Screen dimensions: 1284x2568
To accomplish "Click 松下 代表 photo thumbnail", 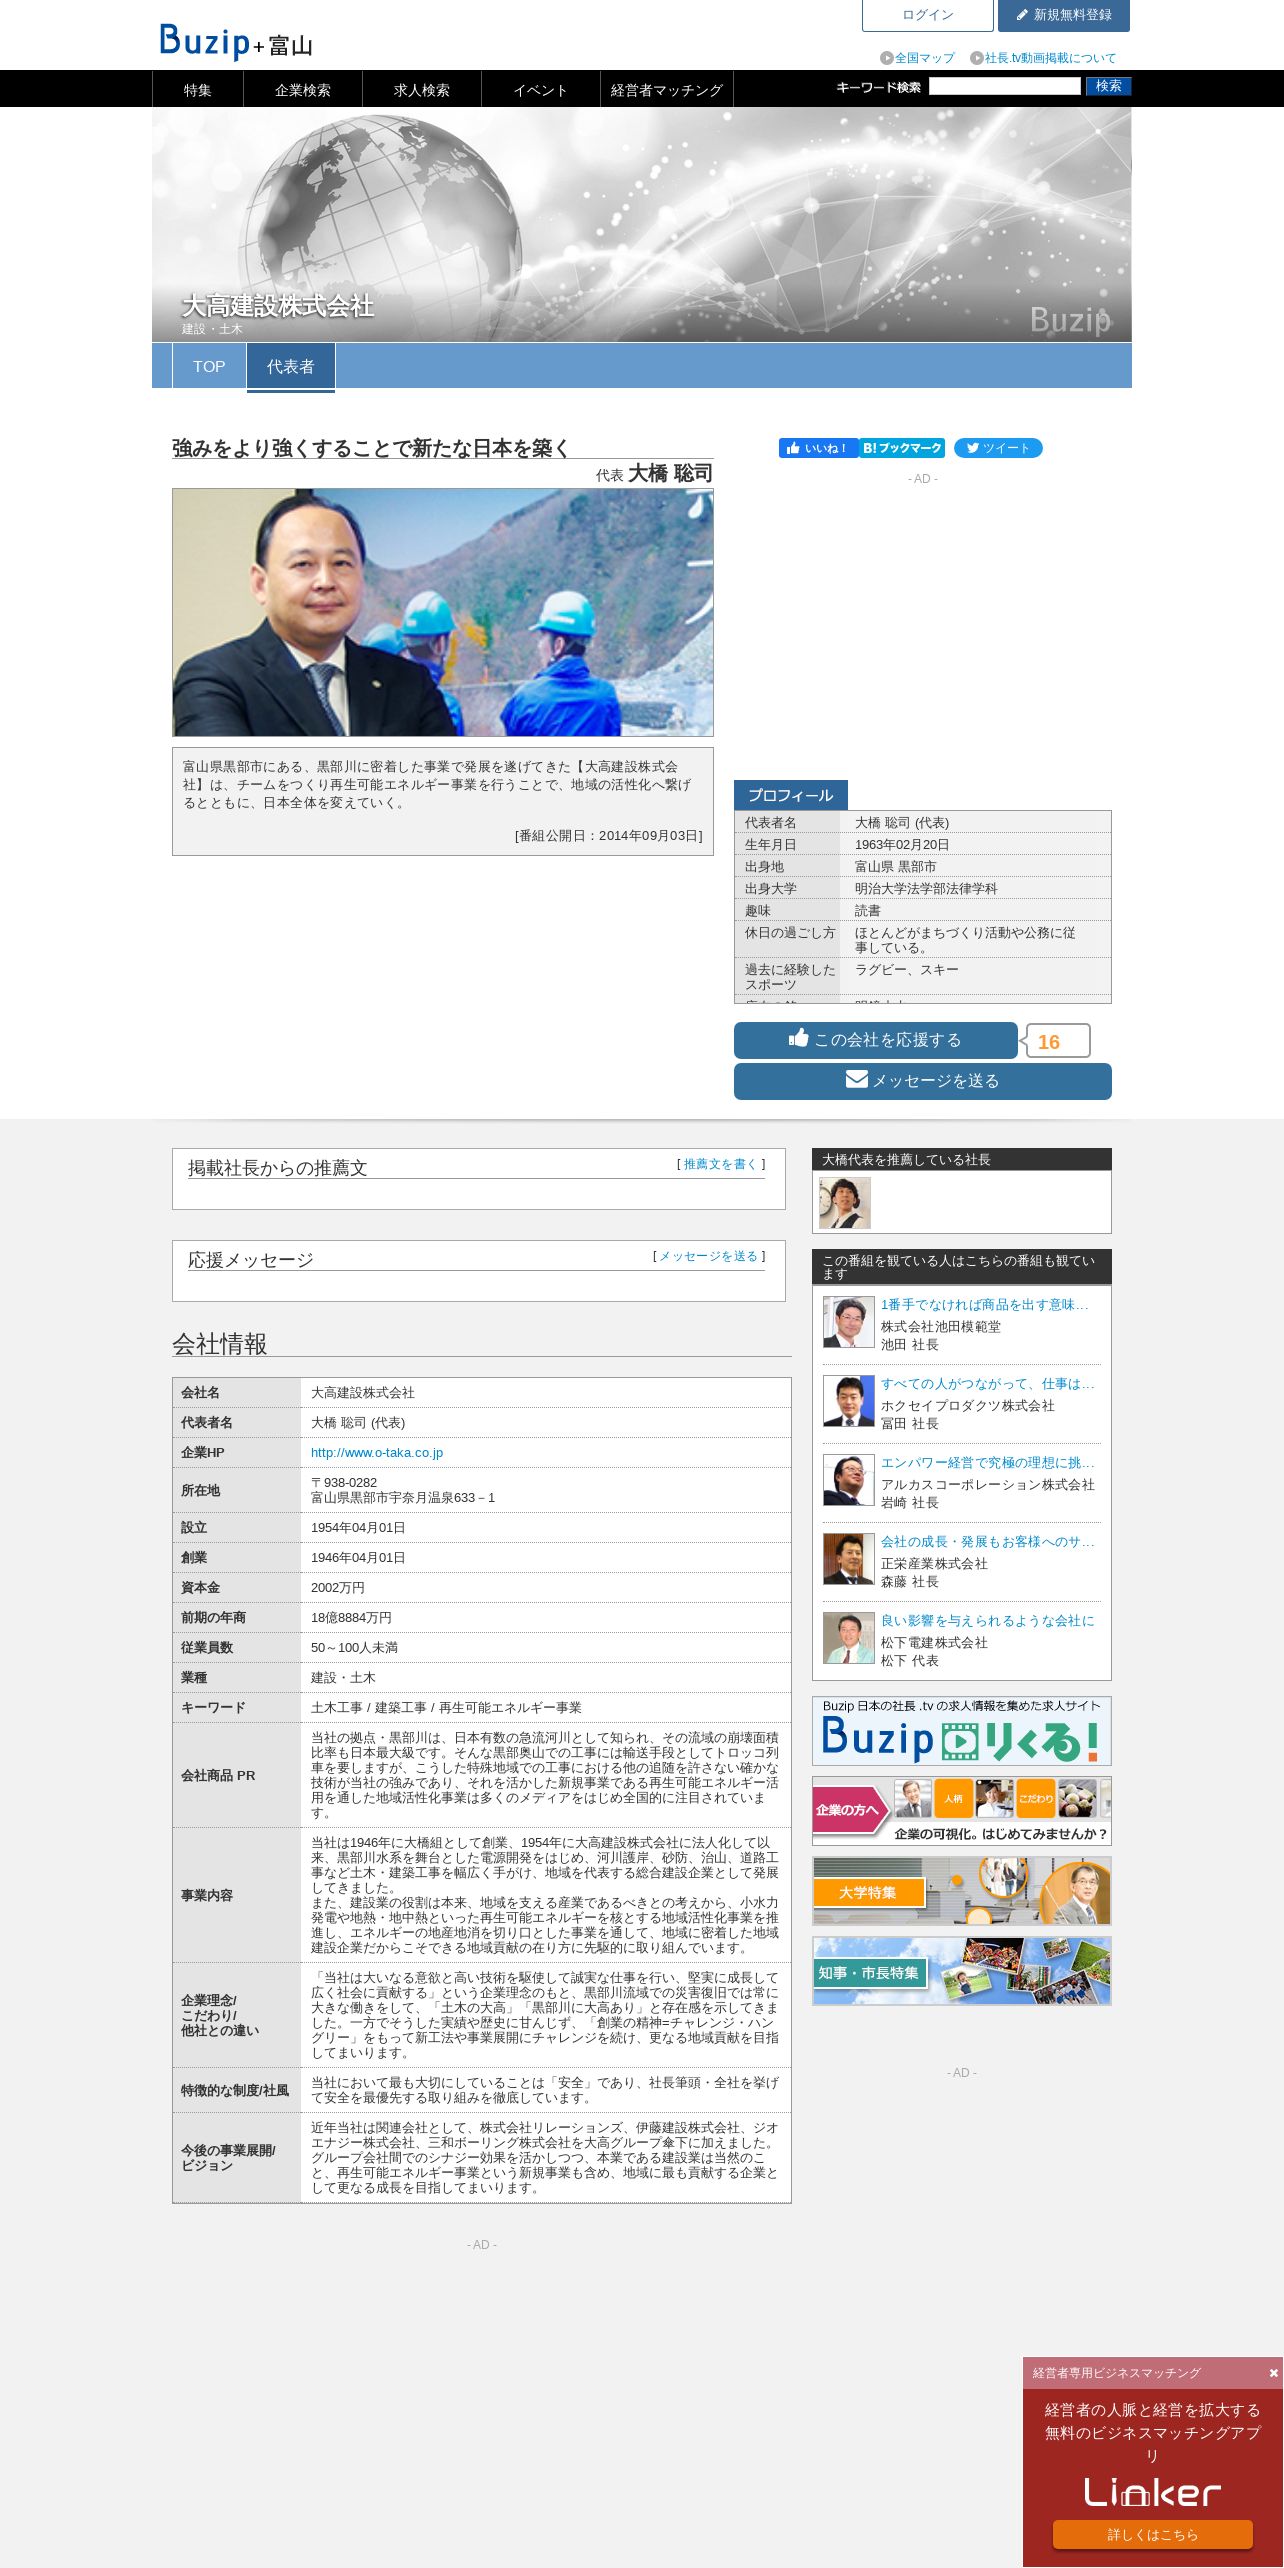I will pyautogui.click(x=849, y=1638).
